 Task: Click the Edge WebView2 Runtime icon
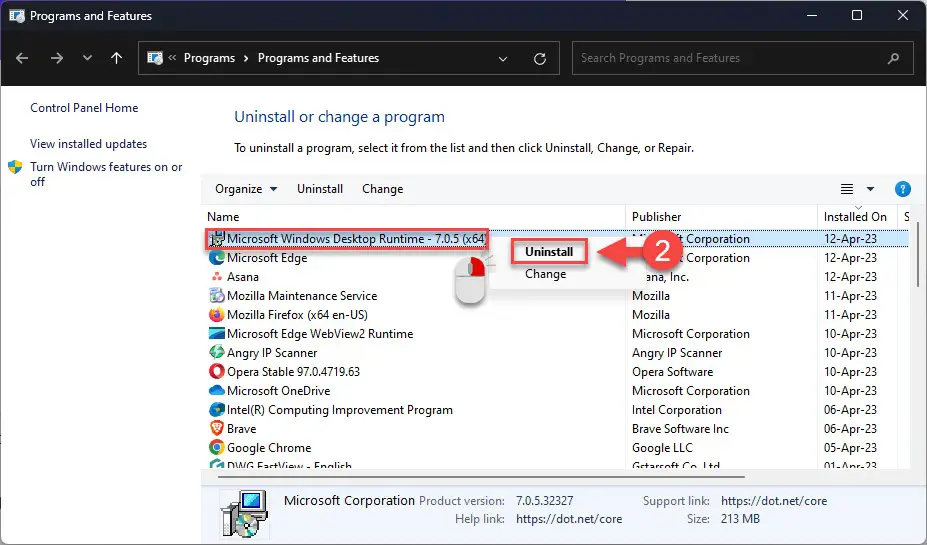tap(217, 333)
